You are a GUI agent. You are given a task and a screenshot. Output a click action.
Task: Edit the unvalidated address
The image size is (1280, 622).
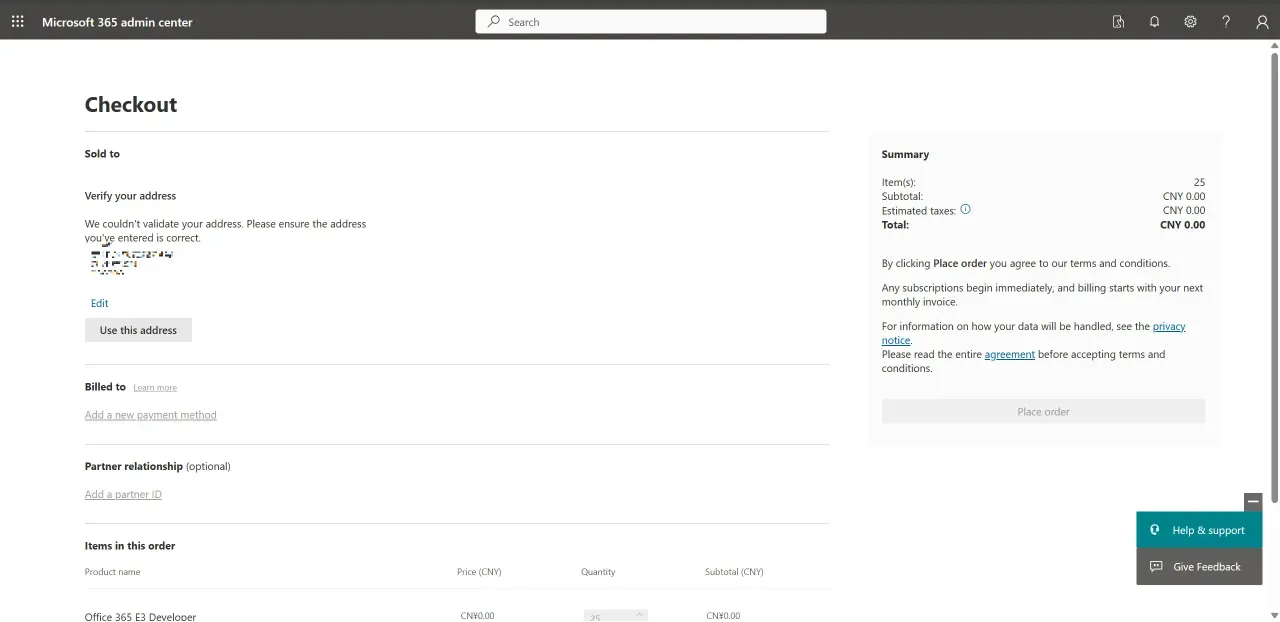pos(99,303)
